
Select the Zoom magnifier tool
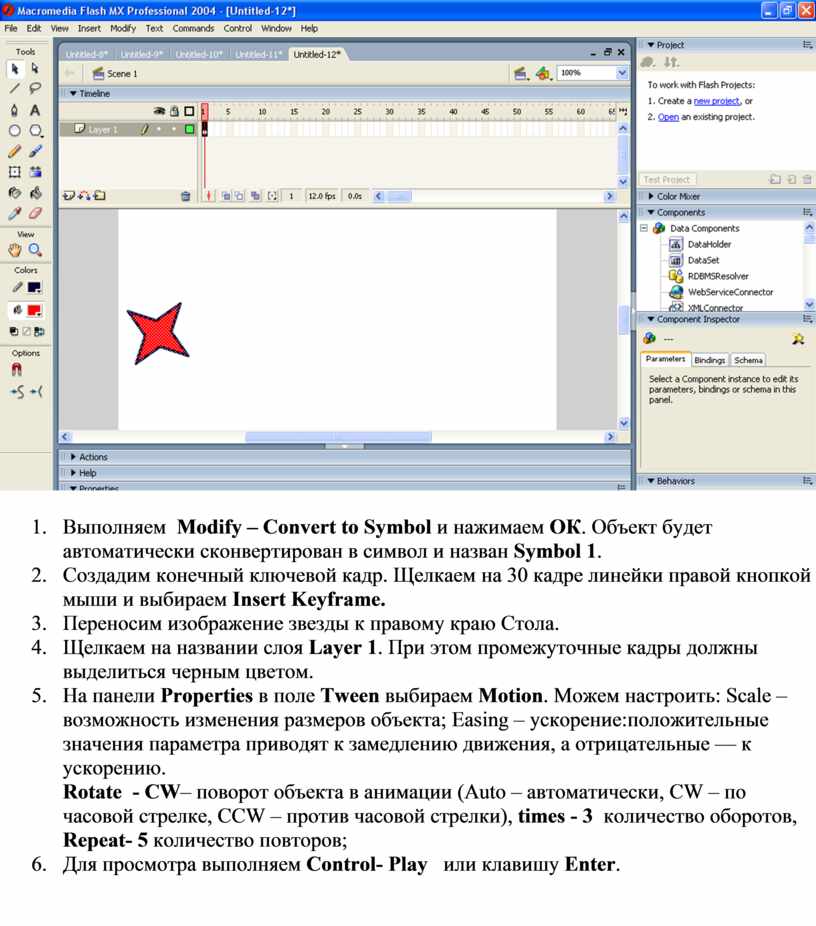pos(35,250)
